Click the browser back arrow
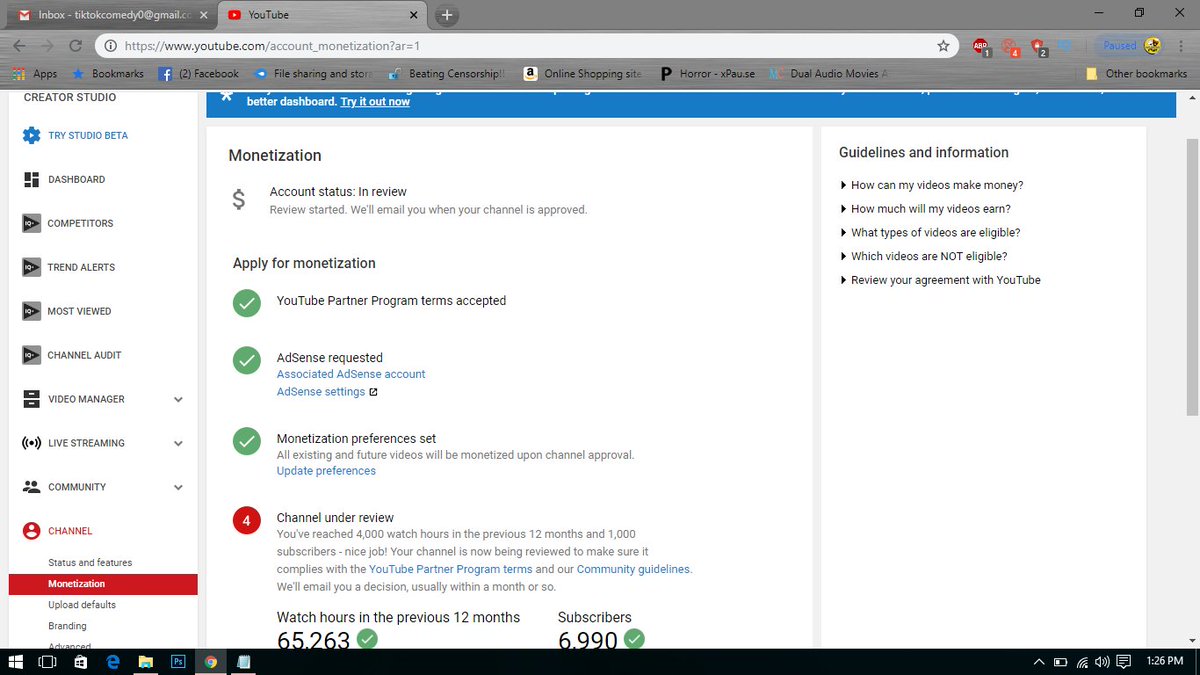This screenshot has height=675, width=1200. 21,46
